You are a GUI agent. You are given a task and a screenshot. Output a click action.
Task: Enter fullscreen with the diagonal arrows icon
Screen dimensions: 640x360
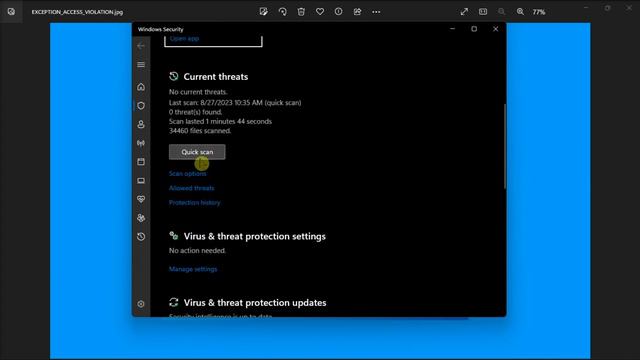464,11
